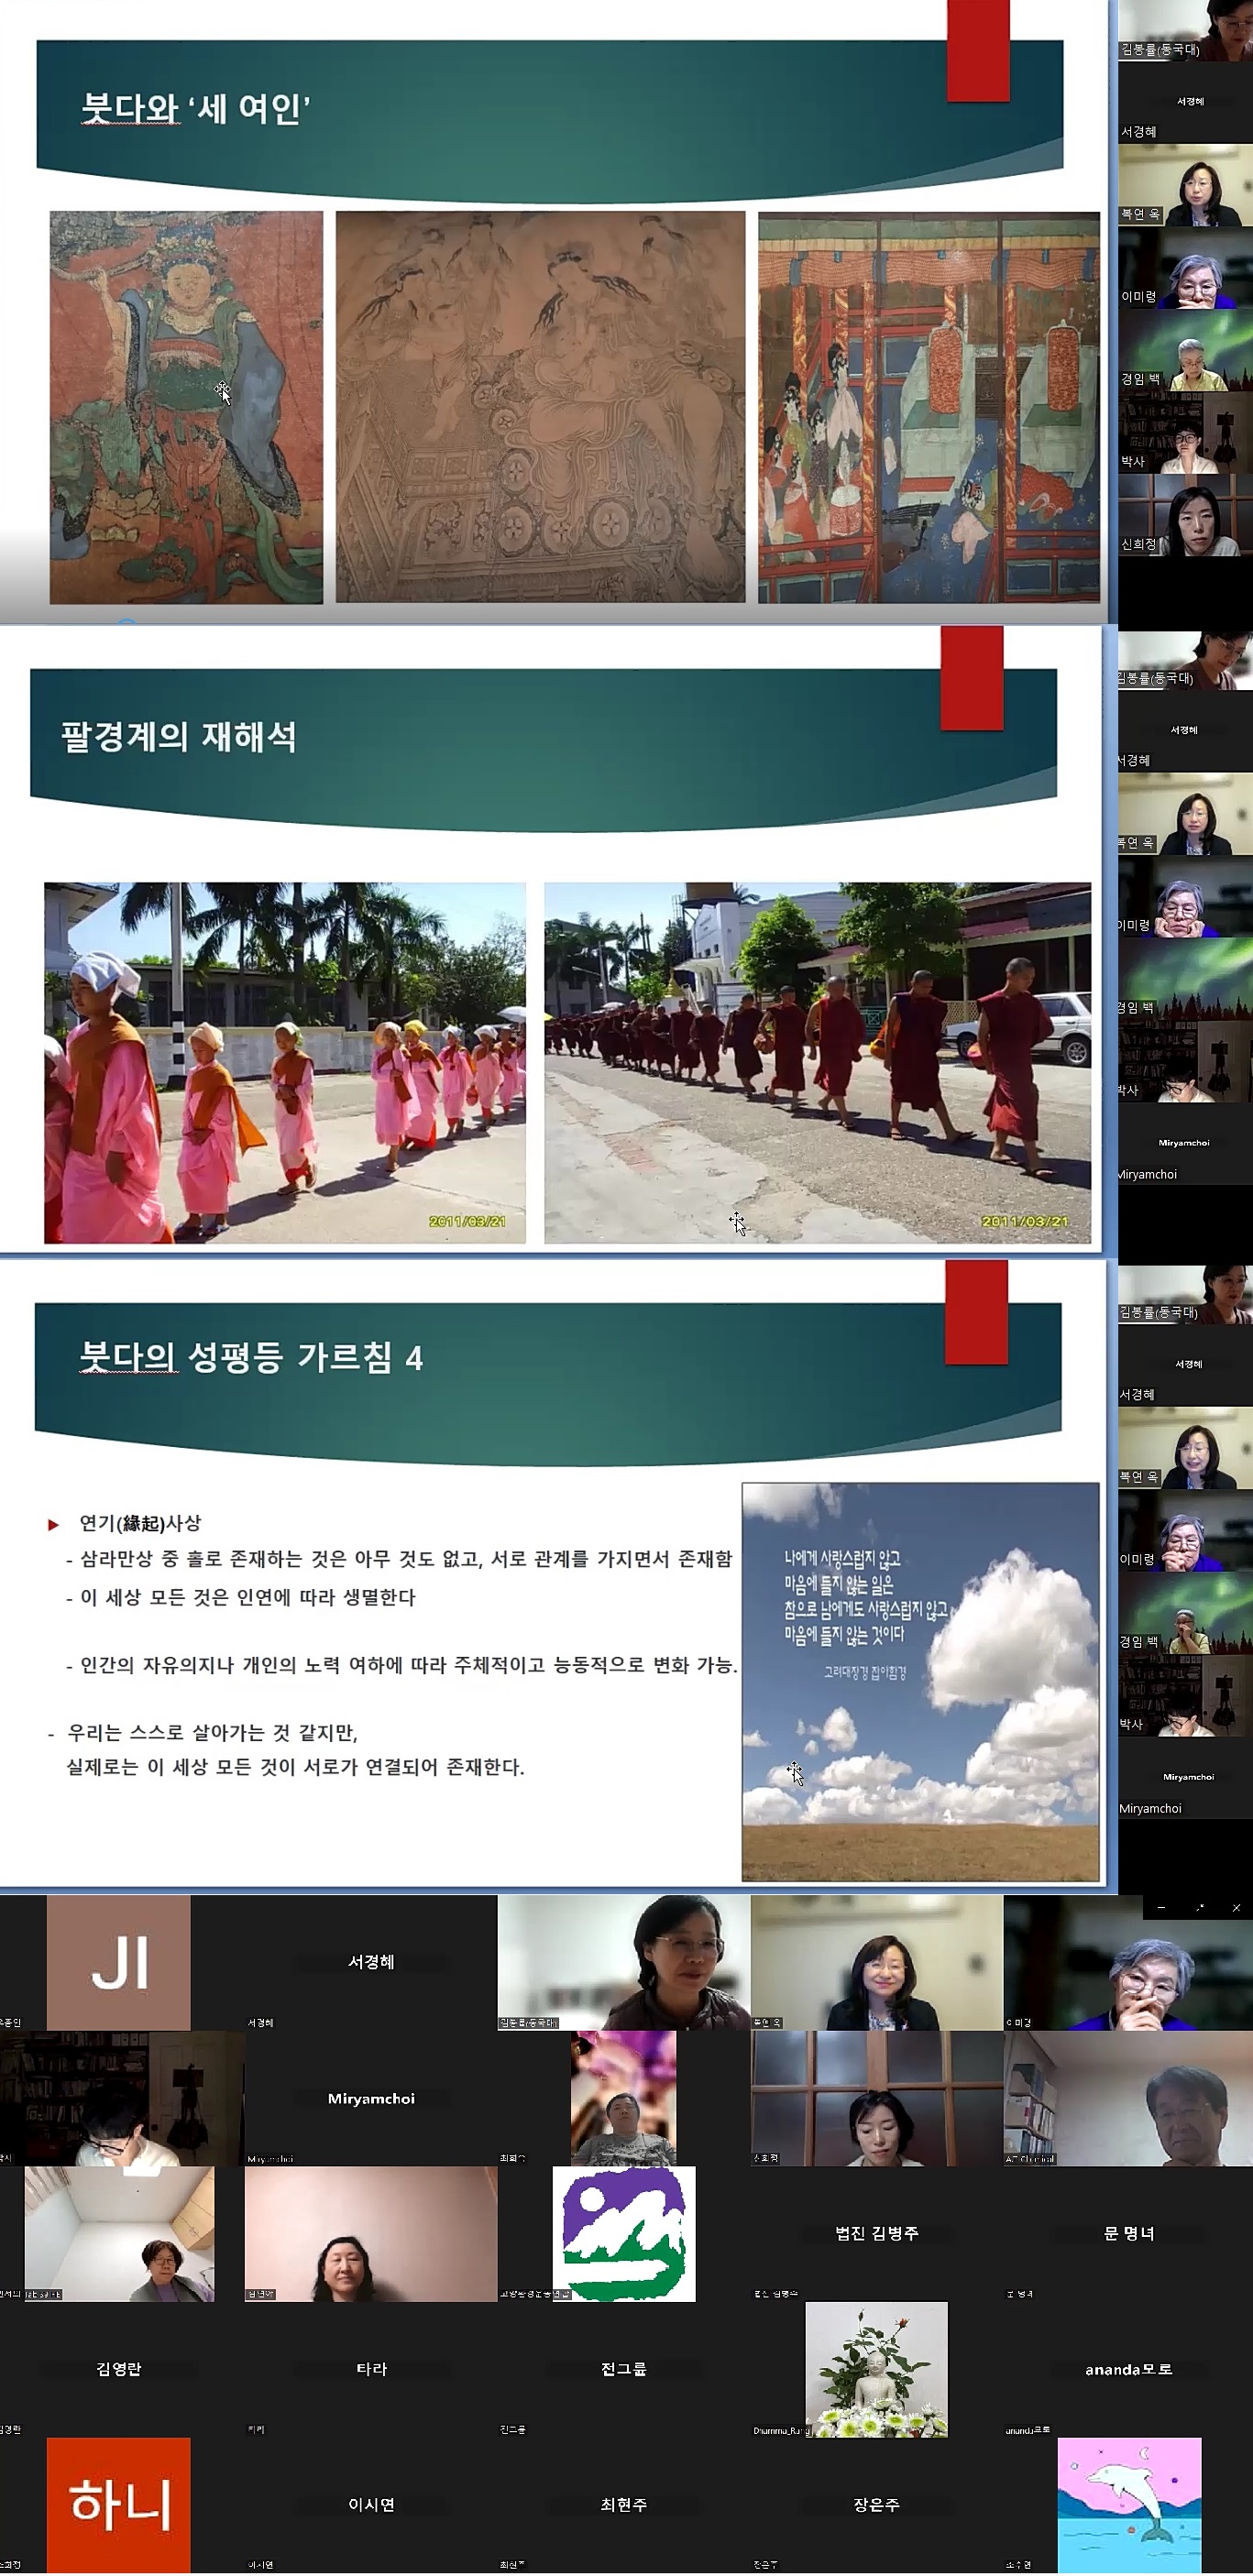Image resolution: width=1253 pixels, height=2576 pixels.
Task: Click the sepia mother-and-child drawing on first slide
Action: [540, 407]
